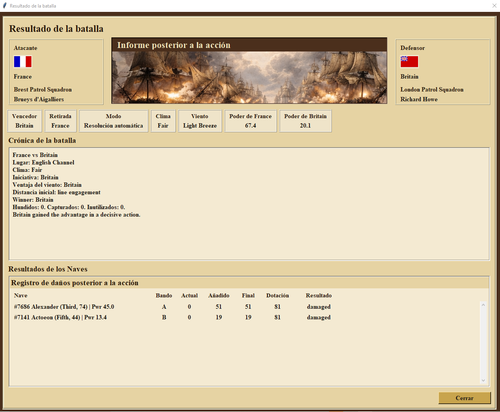The image size is (500, 412).
Task: Click the France flag icon
Action: [23, 62]
